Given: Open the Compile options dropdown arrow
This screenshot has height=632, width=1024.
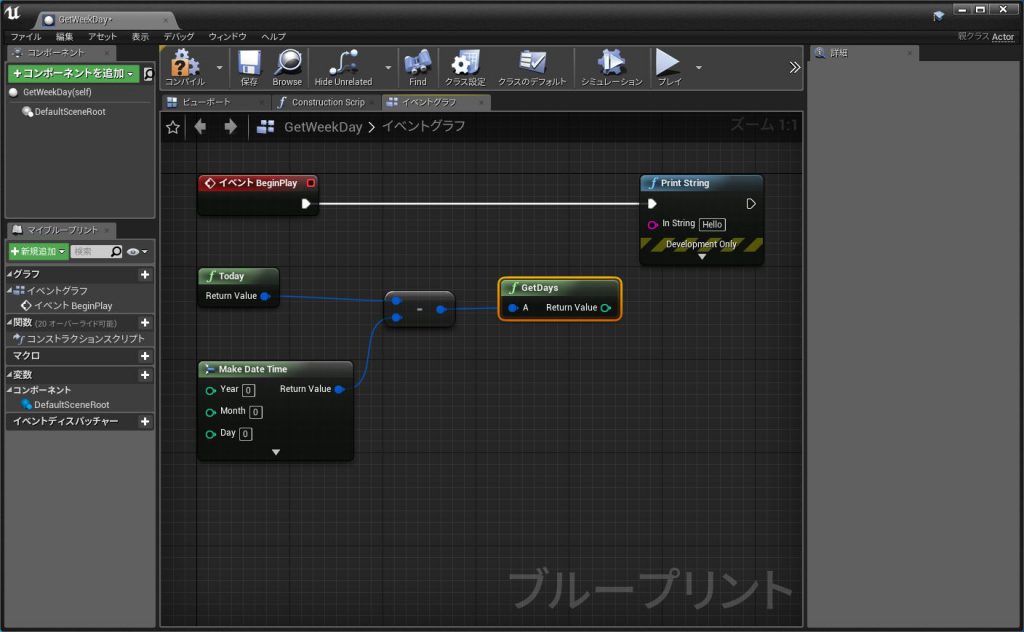Looking at the screenshot, I should click(219, 67).
